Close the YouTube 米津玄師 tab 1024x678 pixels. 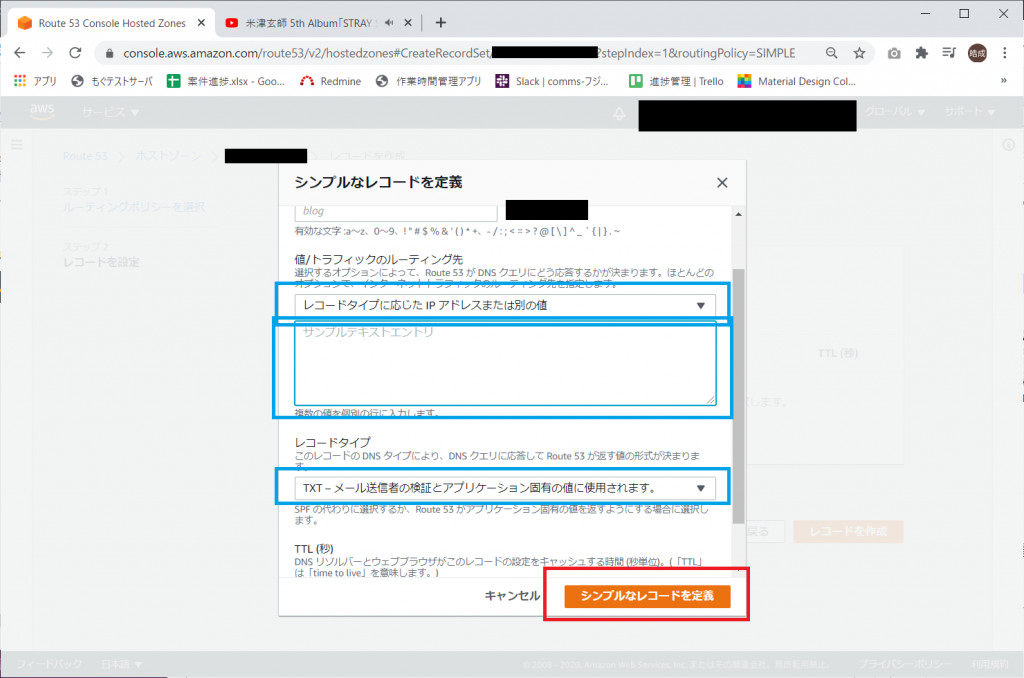[x=408, y=23]
